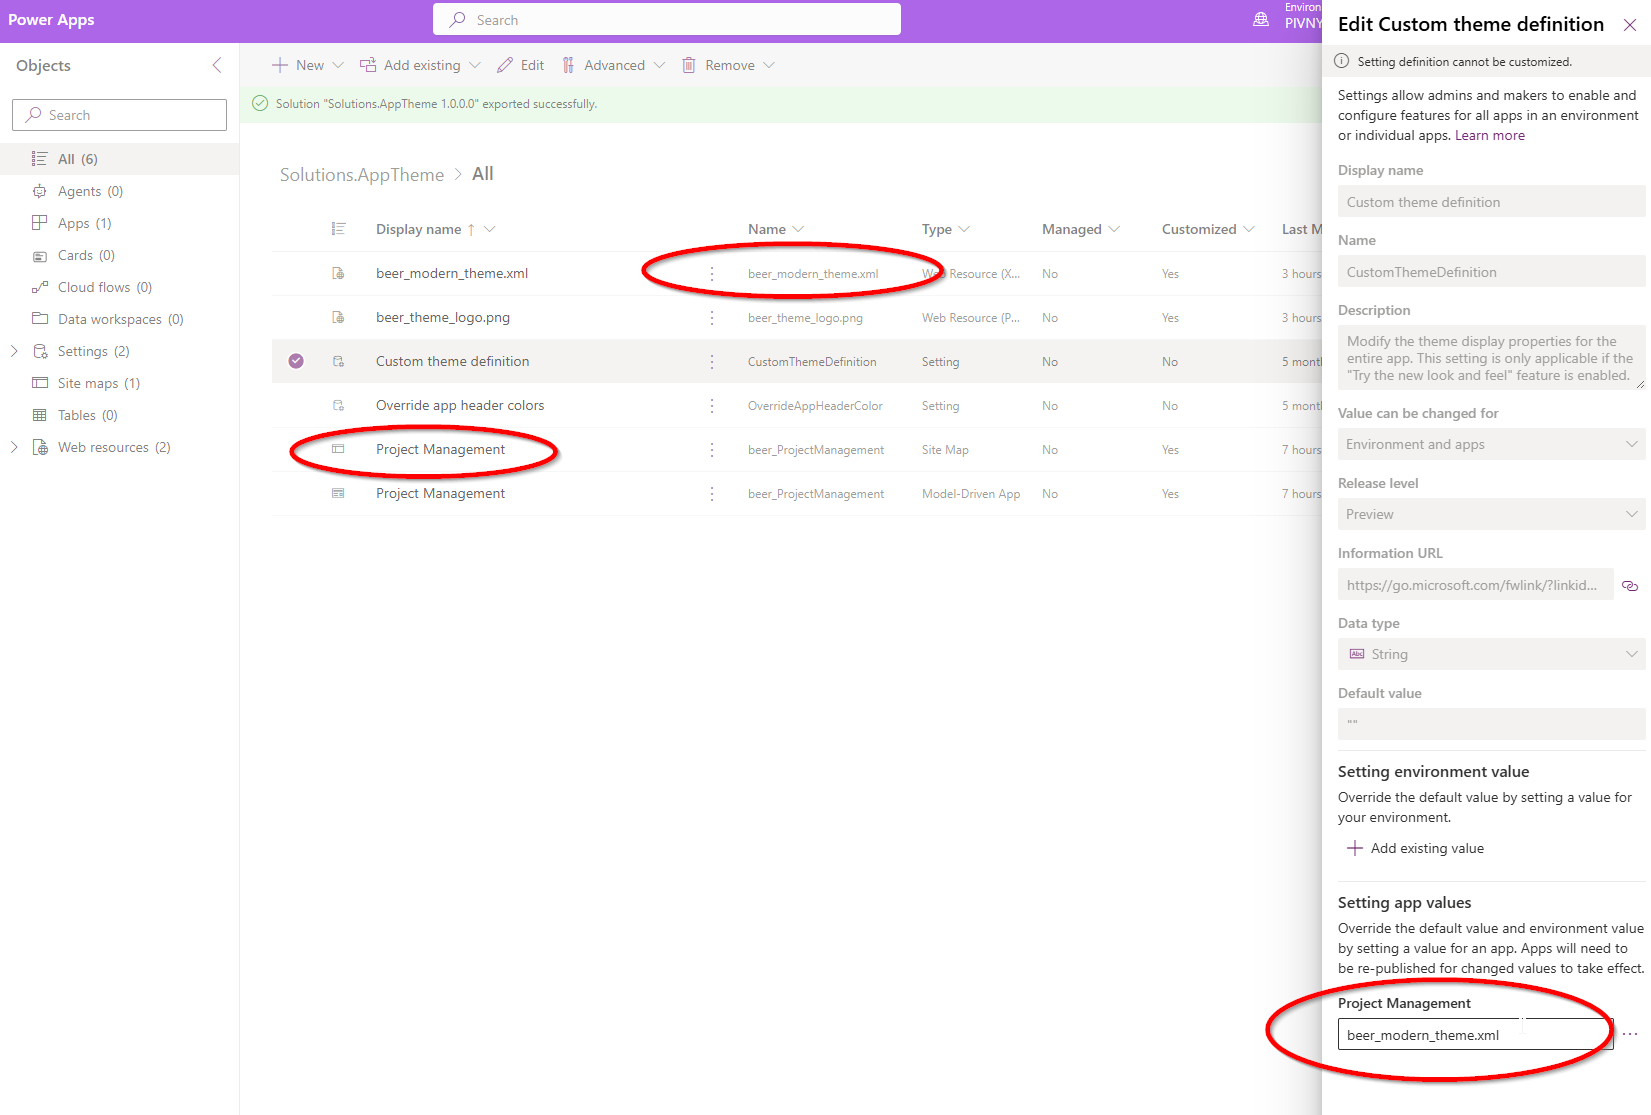Open the beer_modern_theme.xml display name link

pos(452,273)
